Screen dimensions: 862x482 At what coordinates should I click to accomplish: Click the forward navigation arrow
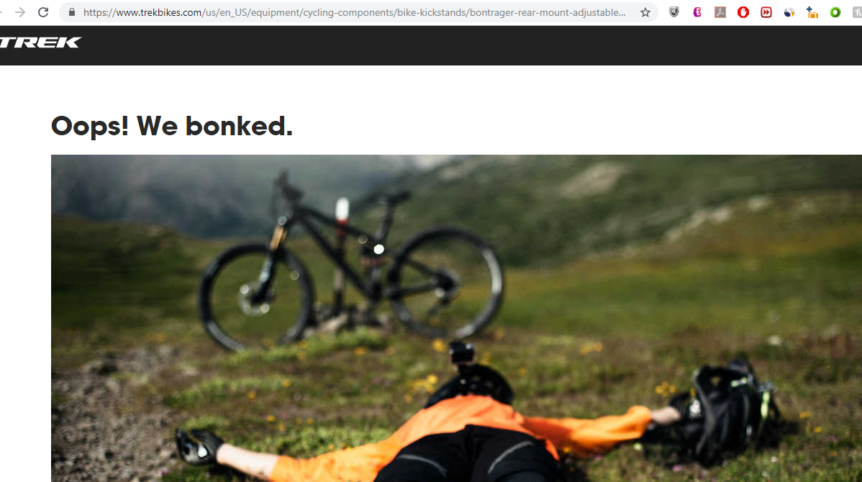tap(20, 12)
